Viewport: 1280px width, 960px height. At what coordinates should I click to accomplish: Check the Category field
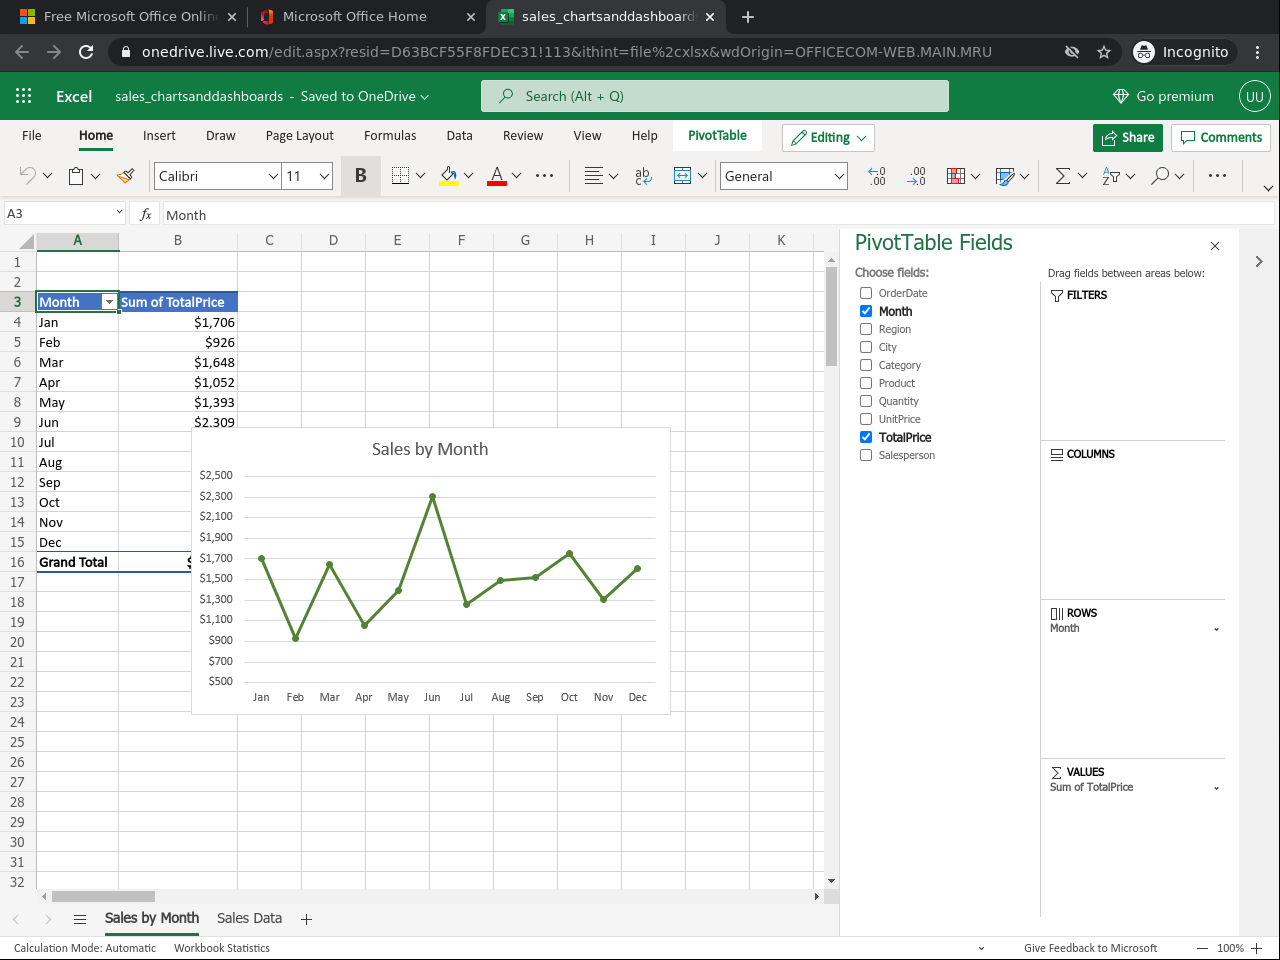tap(866, 365)
